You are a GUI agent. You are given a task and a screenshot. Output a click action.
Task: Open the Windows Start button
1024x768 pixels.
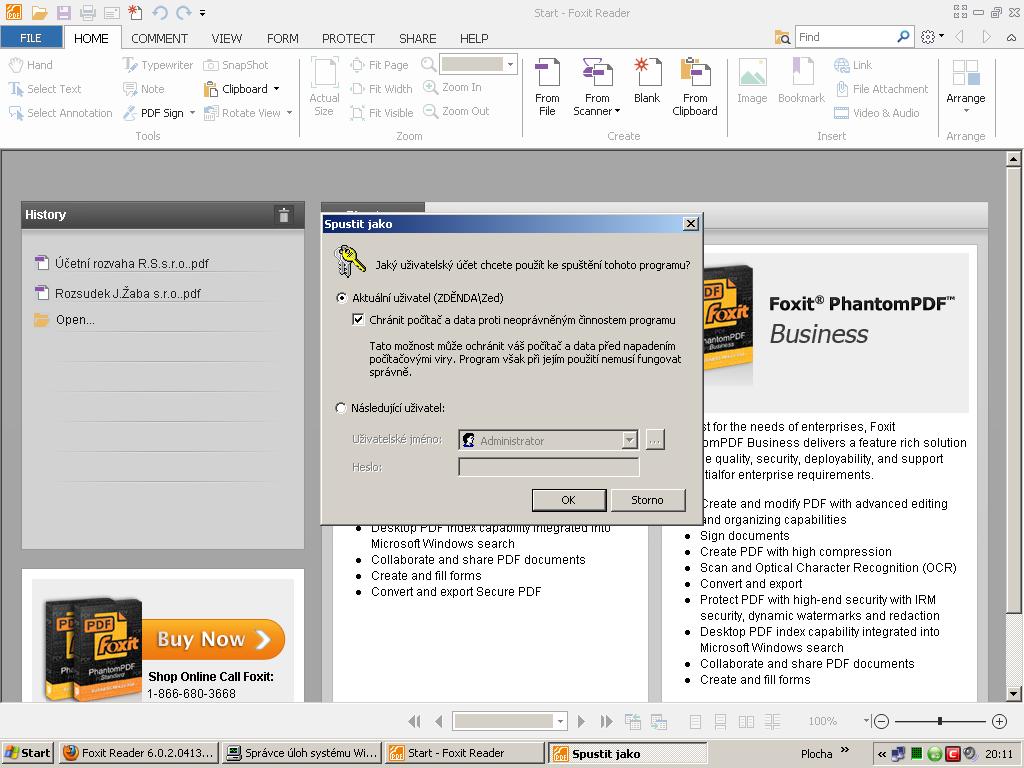point(27,753)
